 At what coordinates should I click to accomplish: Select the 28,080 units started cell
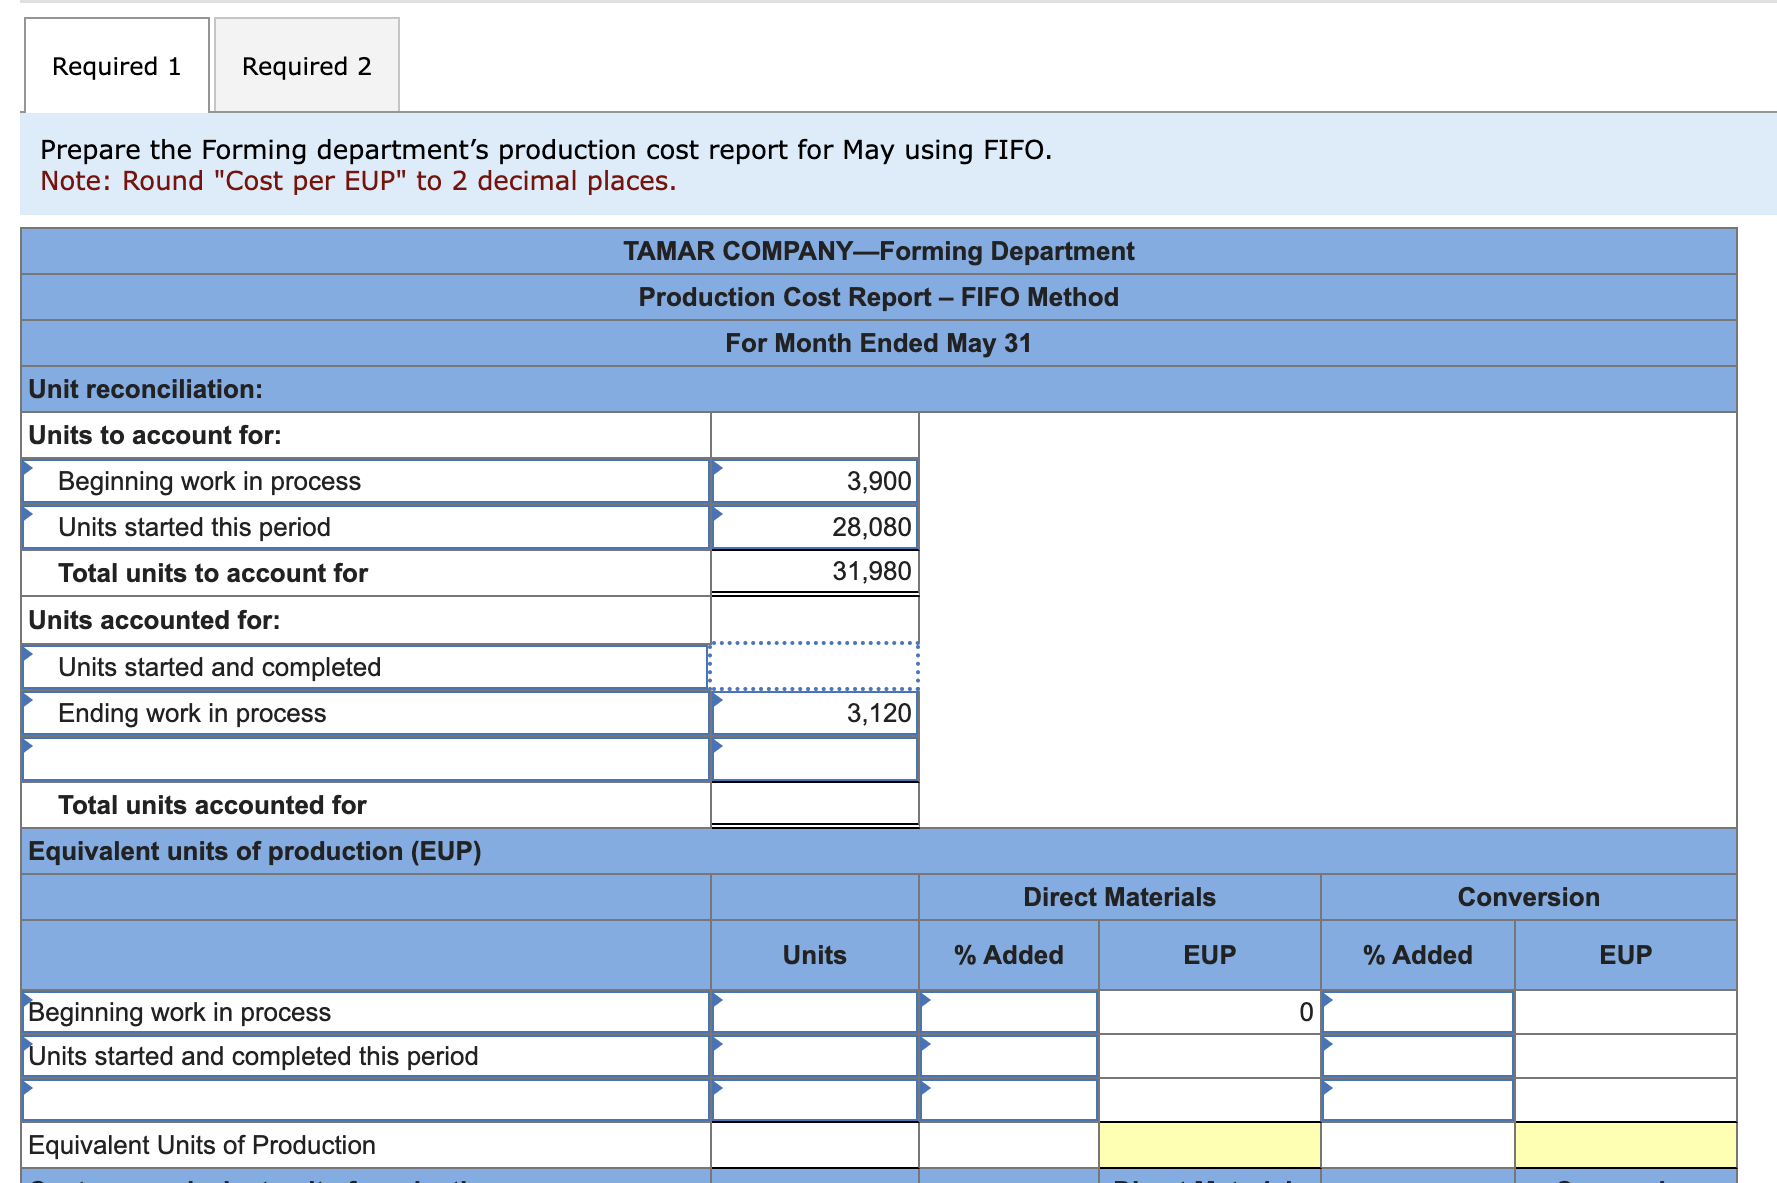coord(815,527)
